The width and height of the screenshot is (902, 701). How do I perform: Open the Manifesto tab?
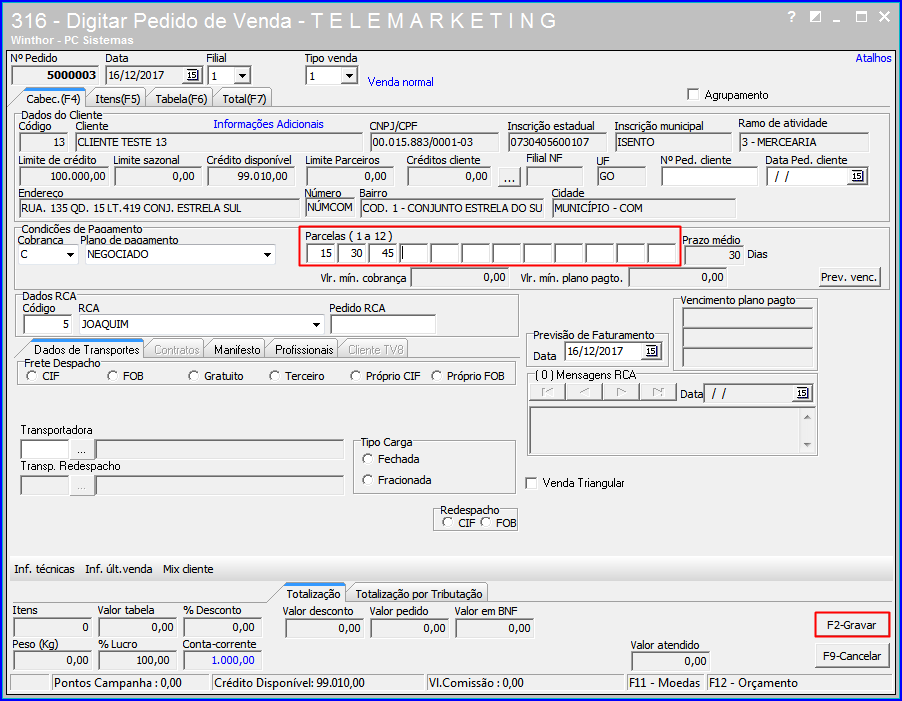(237, 350)
